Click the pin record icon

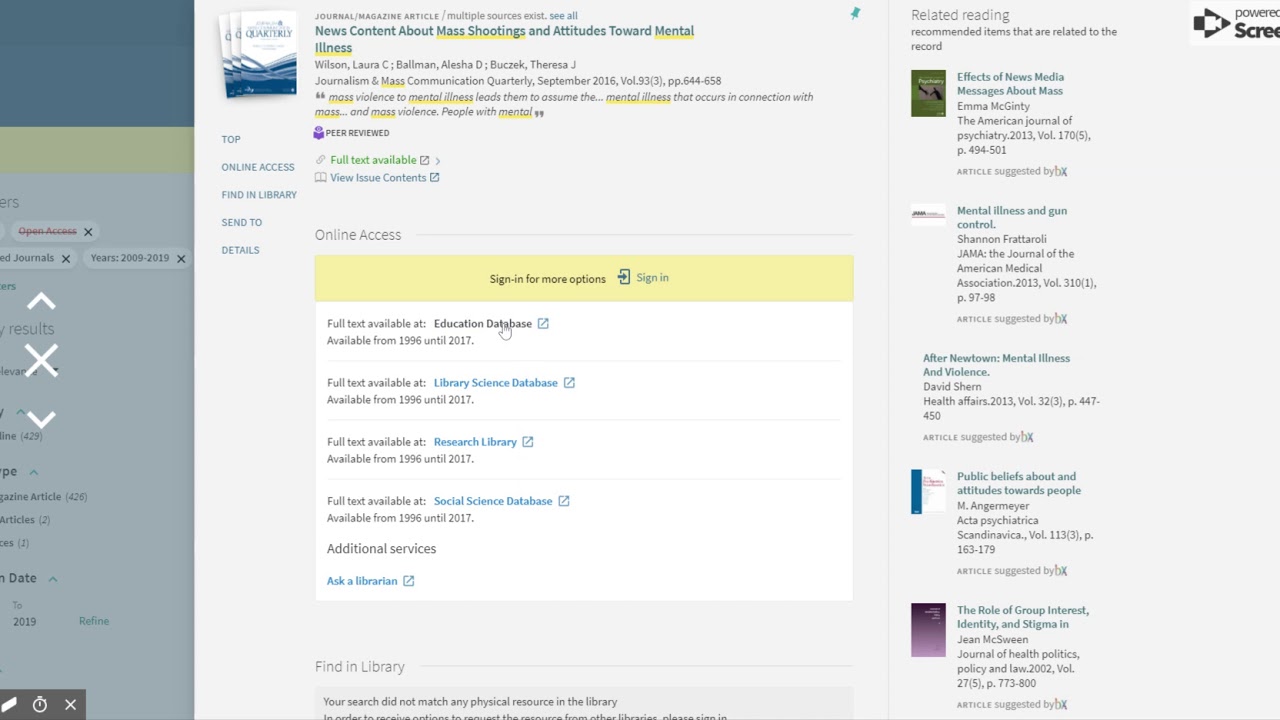point(855,13)
